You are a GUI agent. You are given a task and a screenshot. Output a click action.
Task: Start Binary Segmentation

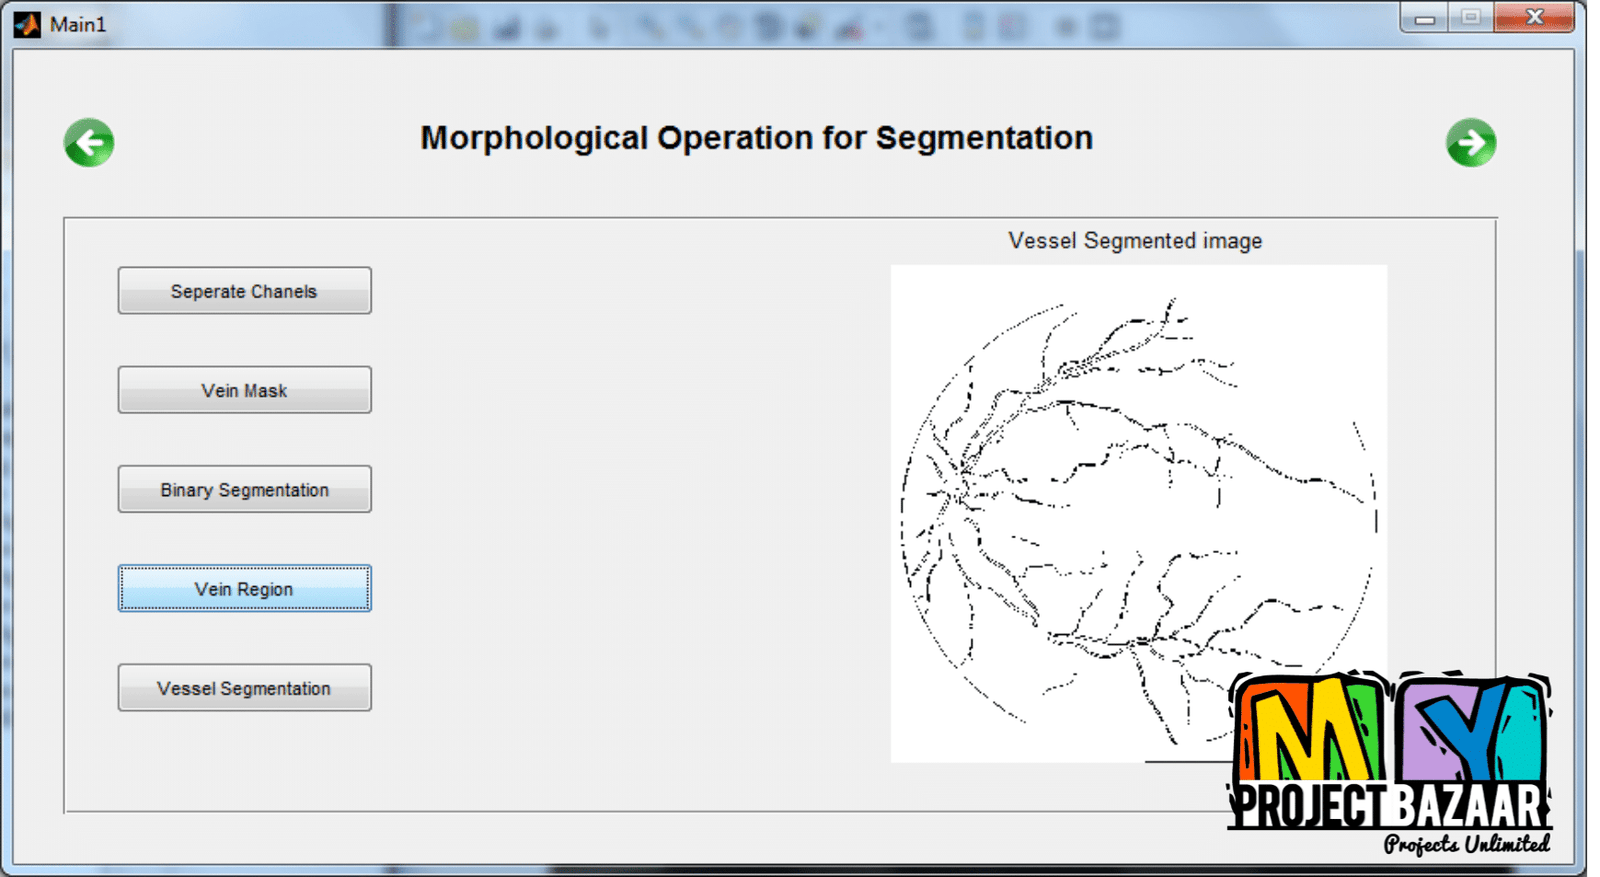click(244, 490)
